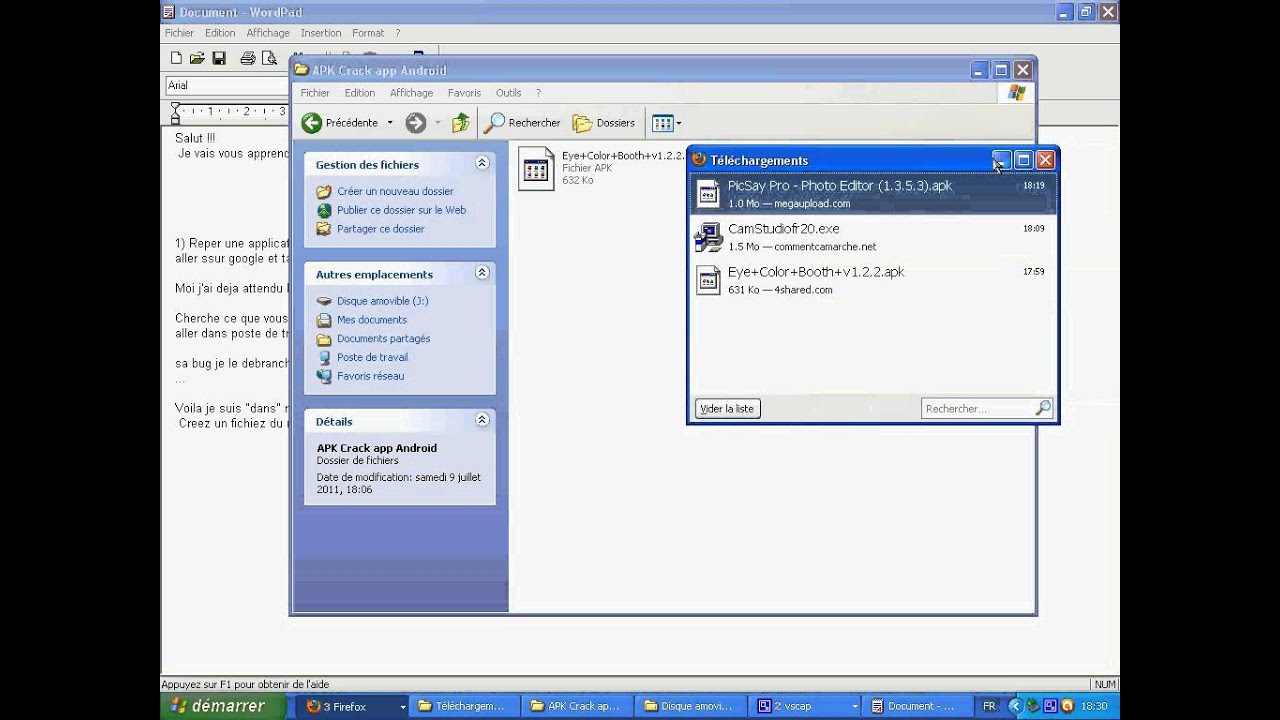Click the Arial font name box in WordPad
This screenshot has width=1280, height=720.
pos(227,85)
